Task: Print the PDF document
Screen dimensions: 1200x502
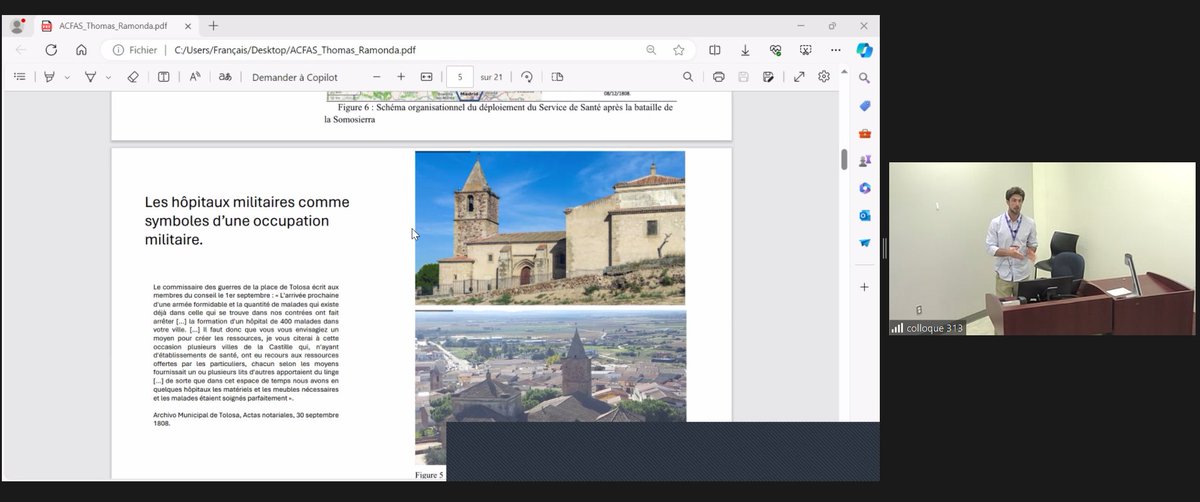Action: tap(718, 77)
